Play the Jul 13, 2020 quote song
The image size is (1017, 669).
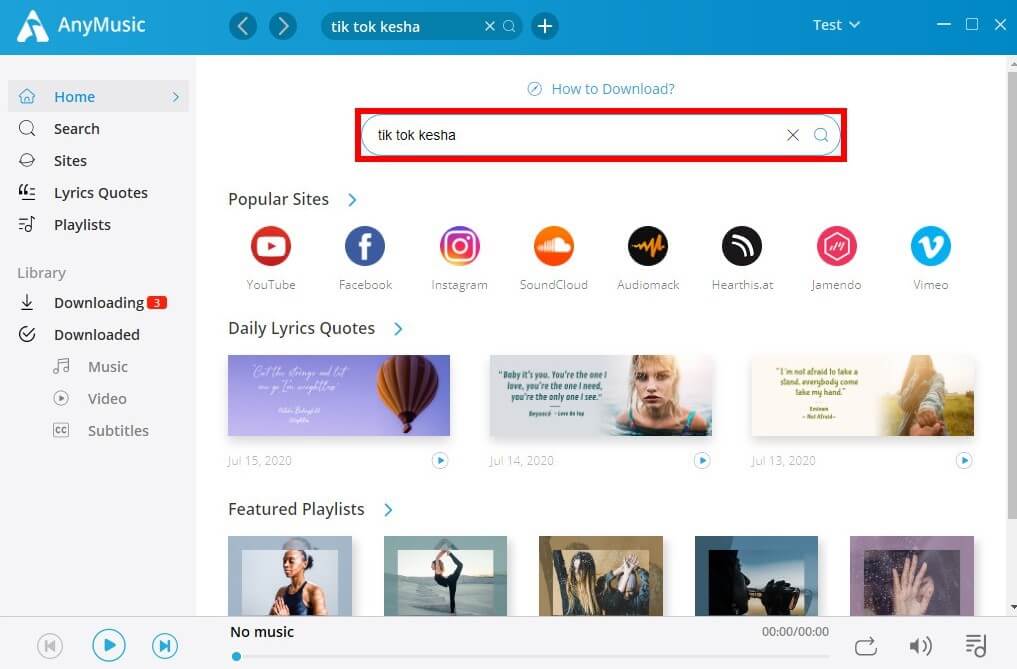(x=964, y=461)
